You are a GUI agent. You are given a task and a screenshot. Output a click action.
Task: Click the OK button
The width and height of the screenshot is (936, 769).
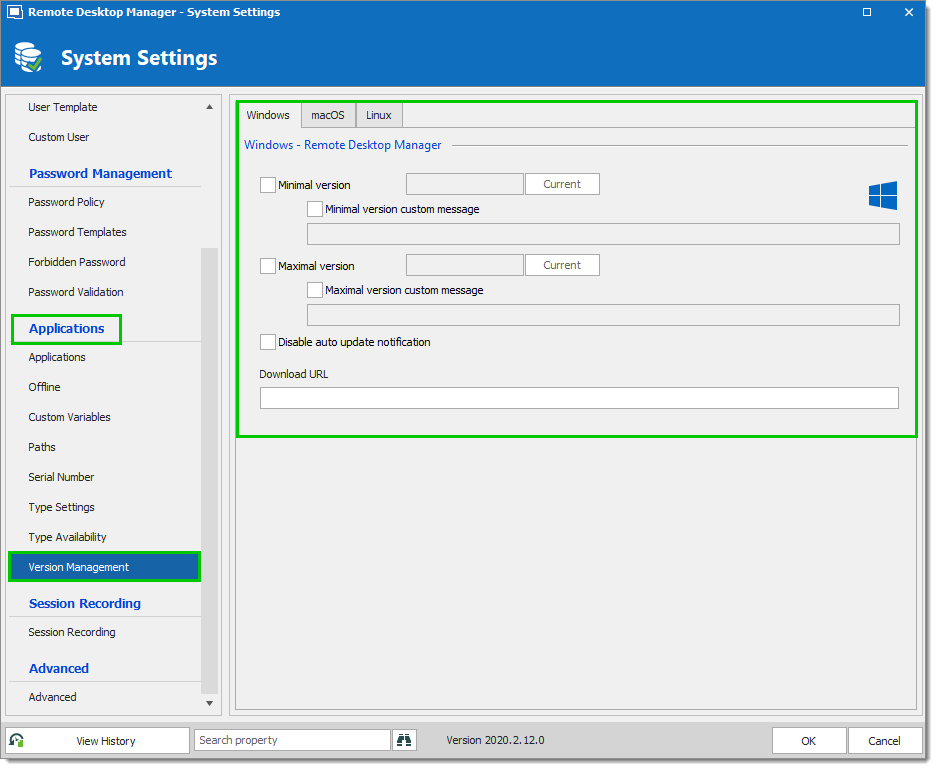tap(809, 740)
